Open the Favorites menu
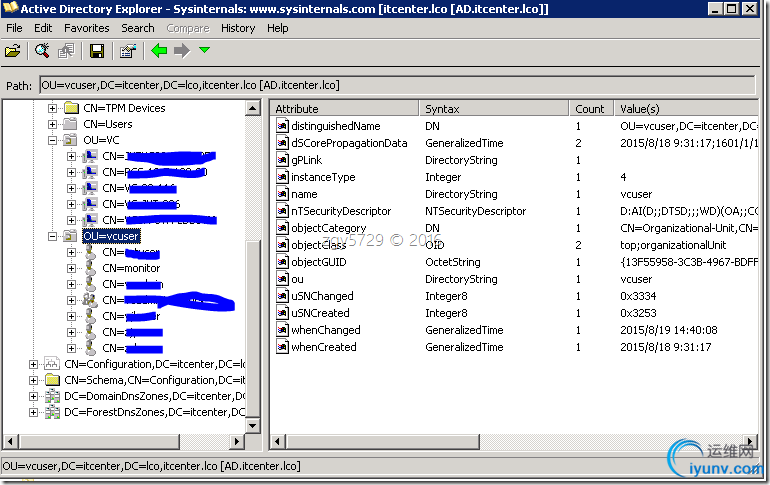The image size is (770, 485). [86, 28]
